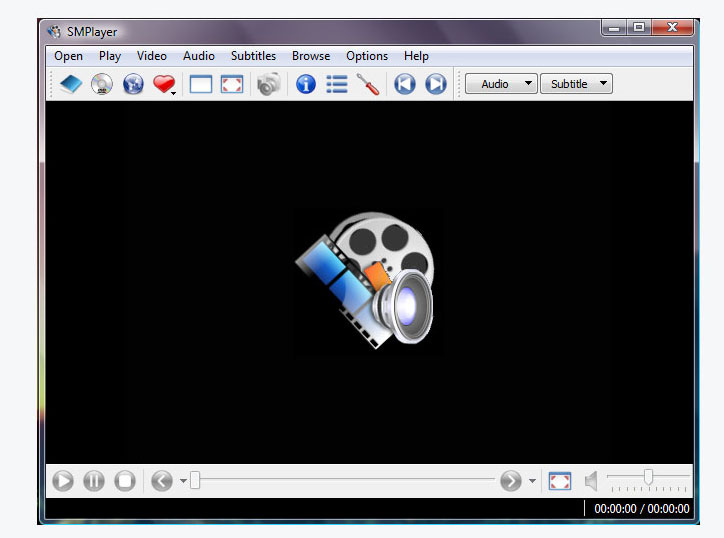Expand the favorites dropdown arrow under the heart

click(x=174, y=93)
